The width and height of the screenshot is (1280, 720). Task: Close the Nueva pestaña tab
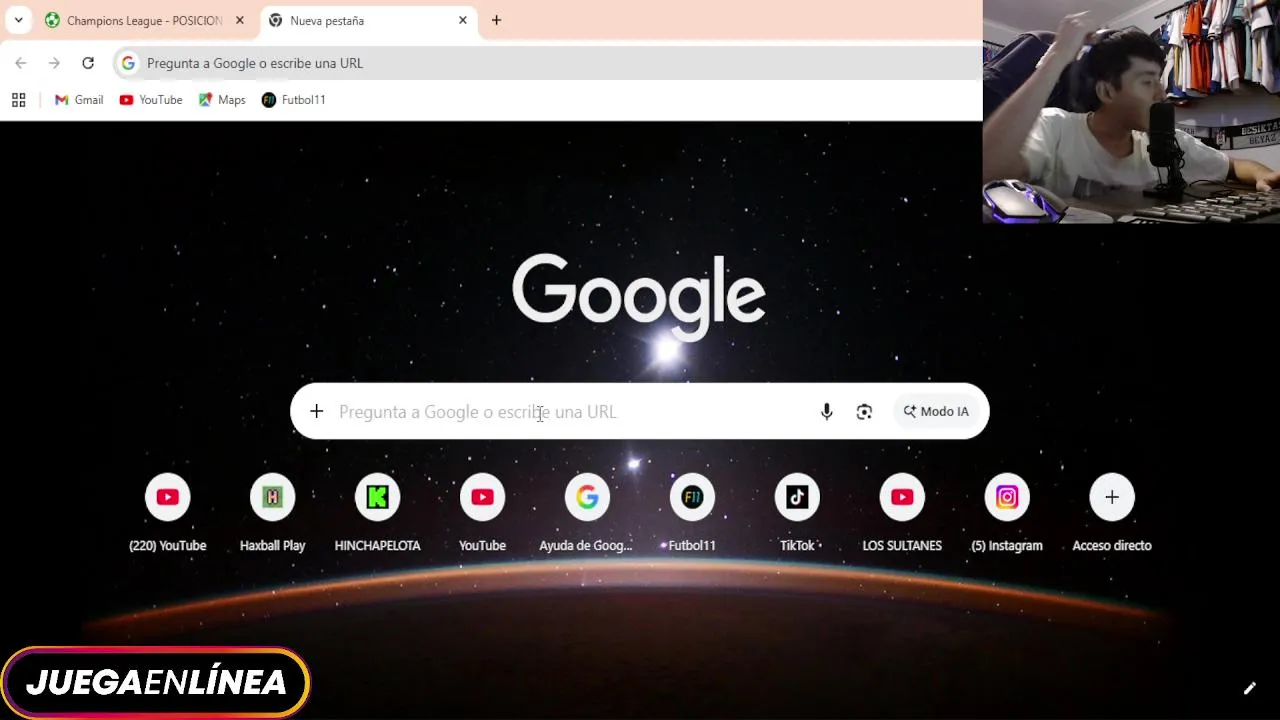tap(462, 20)
